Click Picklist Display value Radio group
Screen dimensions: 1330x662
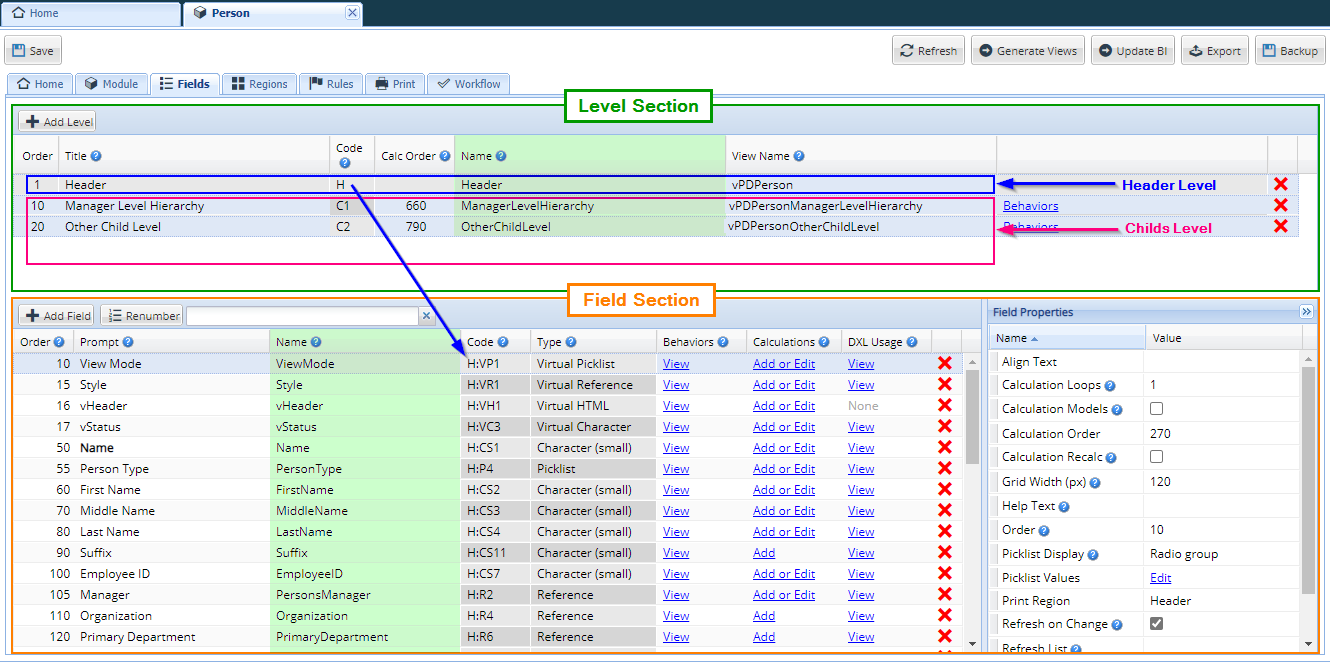pyautogui.click(x=1184, y=554)
